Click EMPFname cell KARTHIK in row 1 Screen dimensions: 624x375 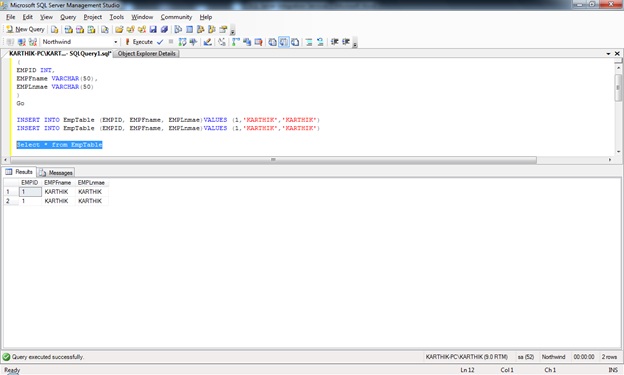tap(58, 192)
